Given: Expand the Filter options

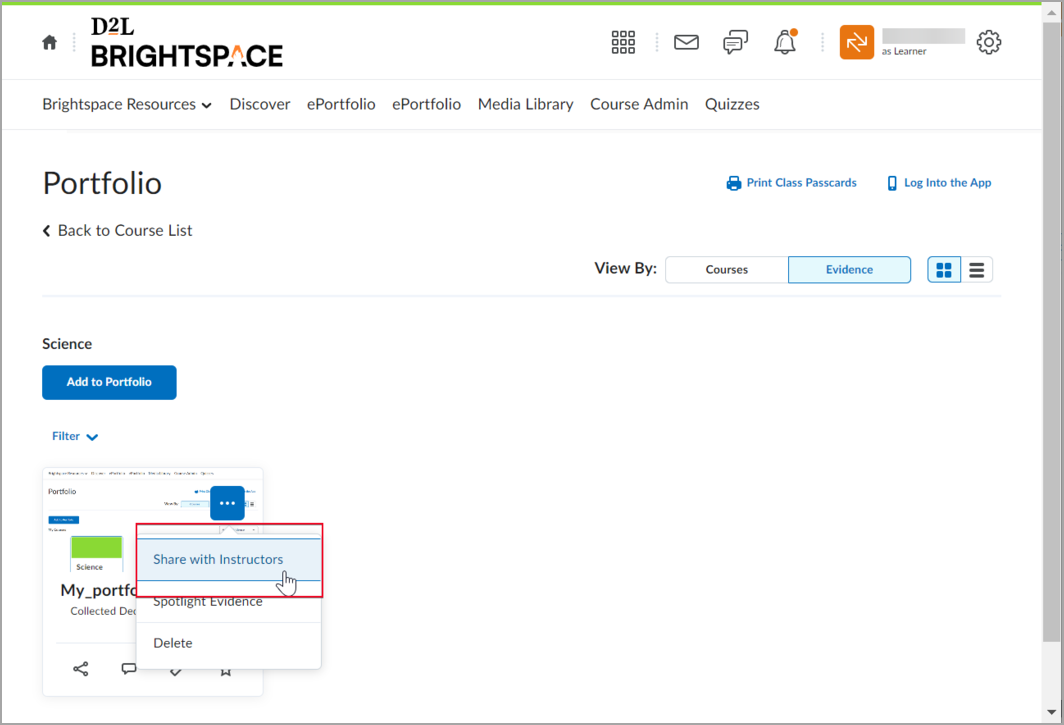Looking at the screenshot, I should (x=74, y=436).
